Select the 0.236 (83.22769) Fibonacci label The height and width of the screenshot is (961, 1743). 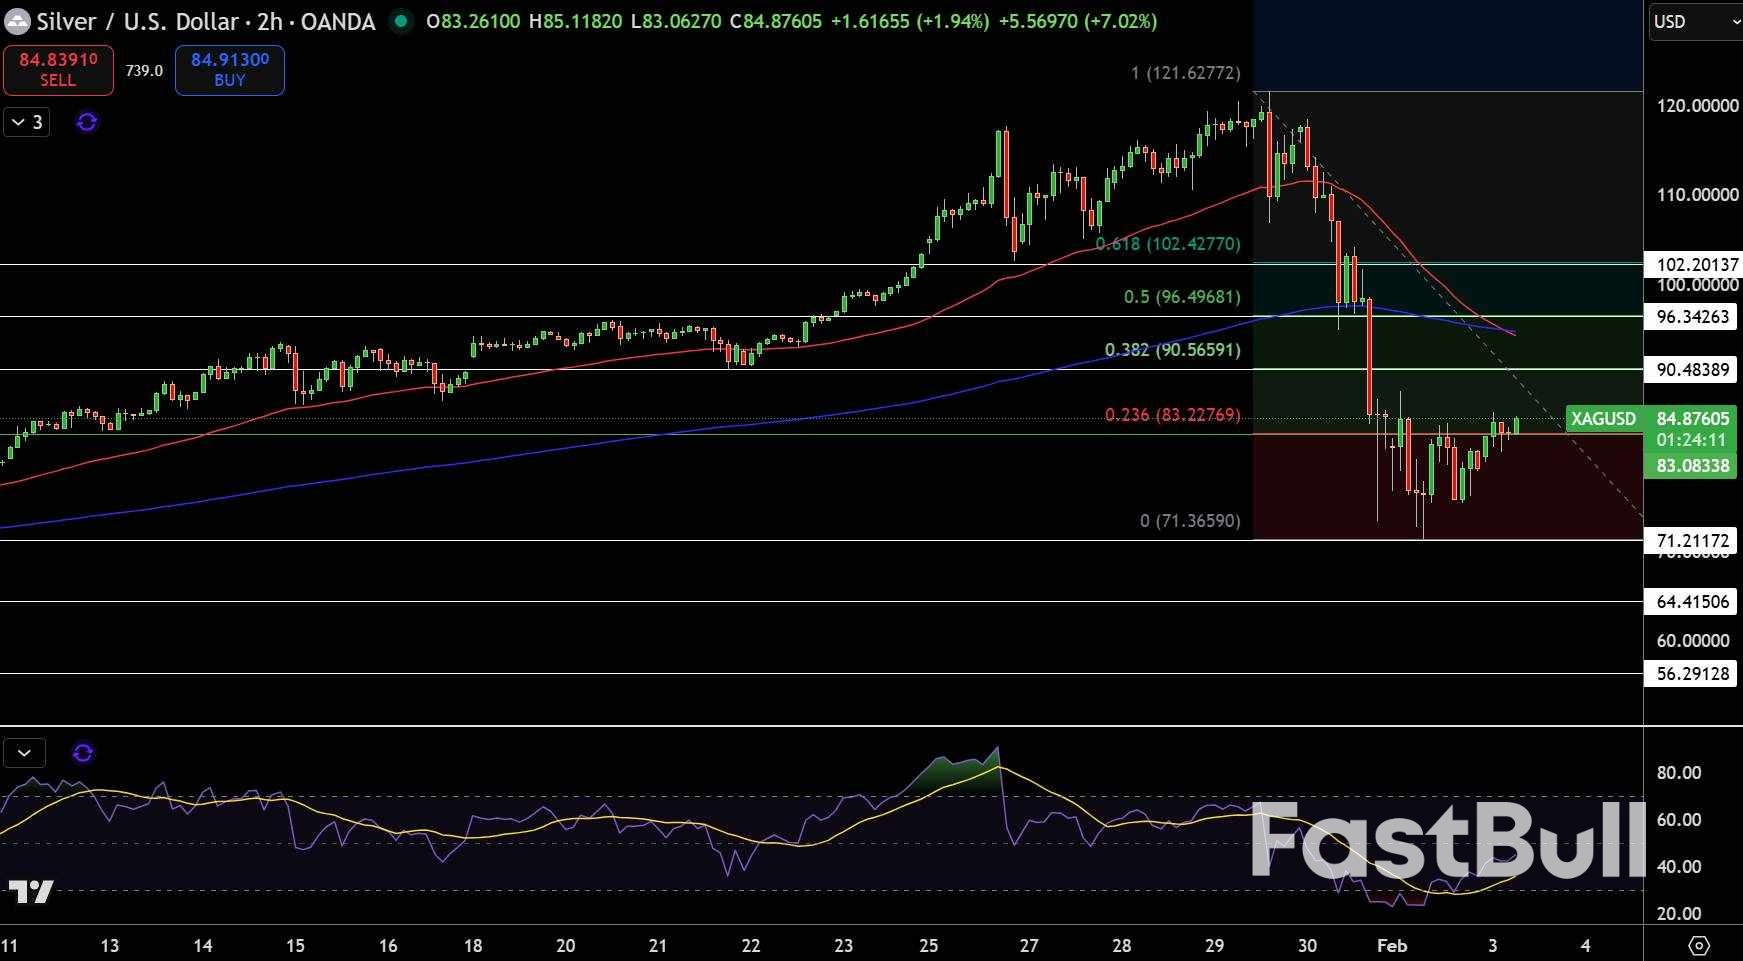[x=1172, y=414]
